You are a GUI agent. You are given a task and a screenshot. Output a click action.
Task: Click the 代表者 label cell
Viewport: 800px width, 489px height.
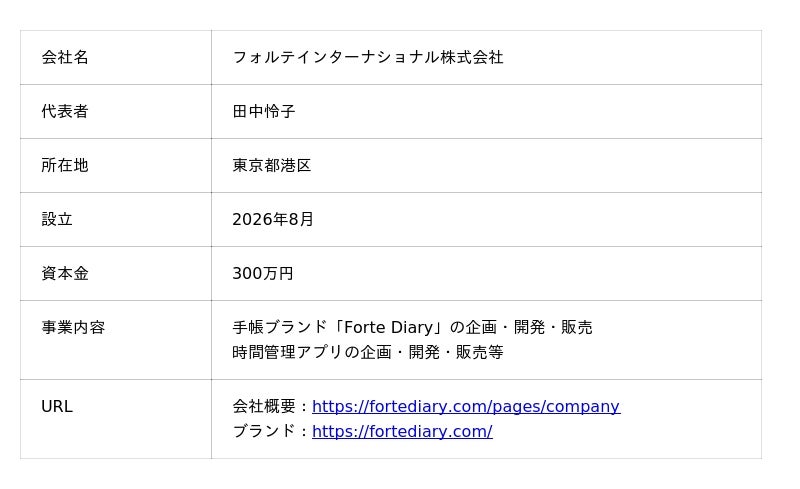(x=116, y=111)
